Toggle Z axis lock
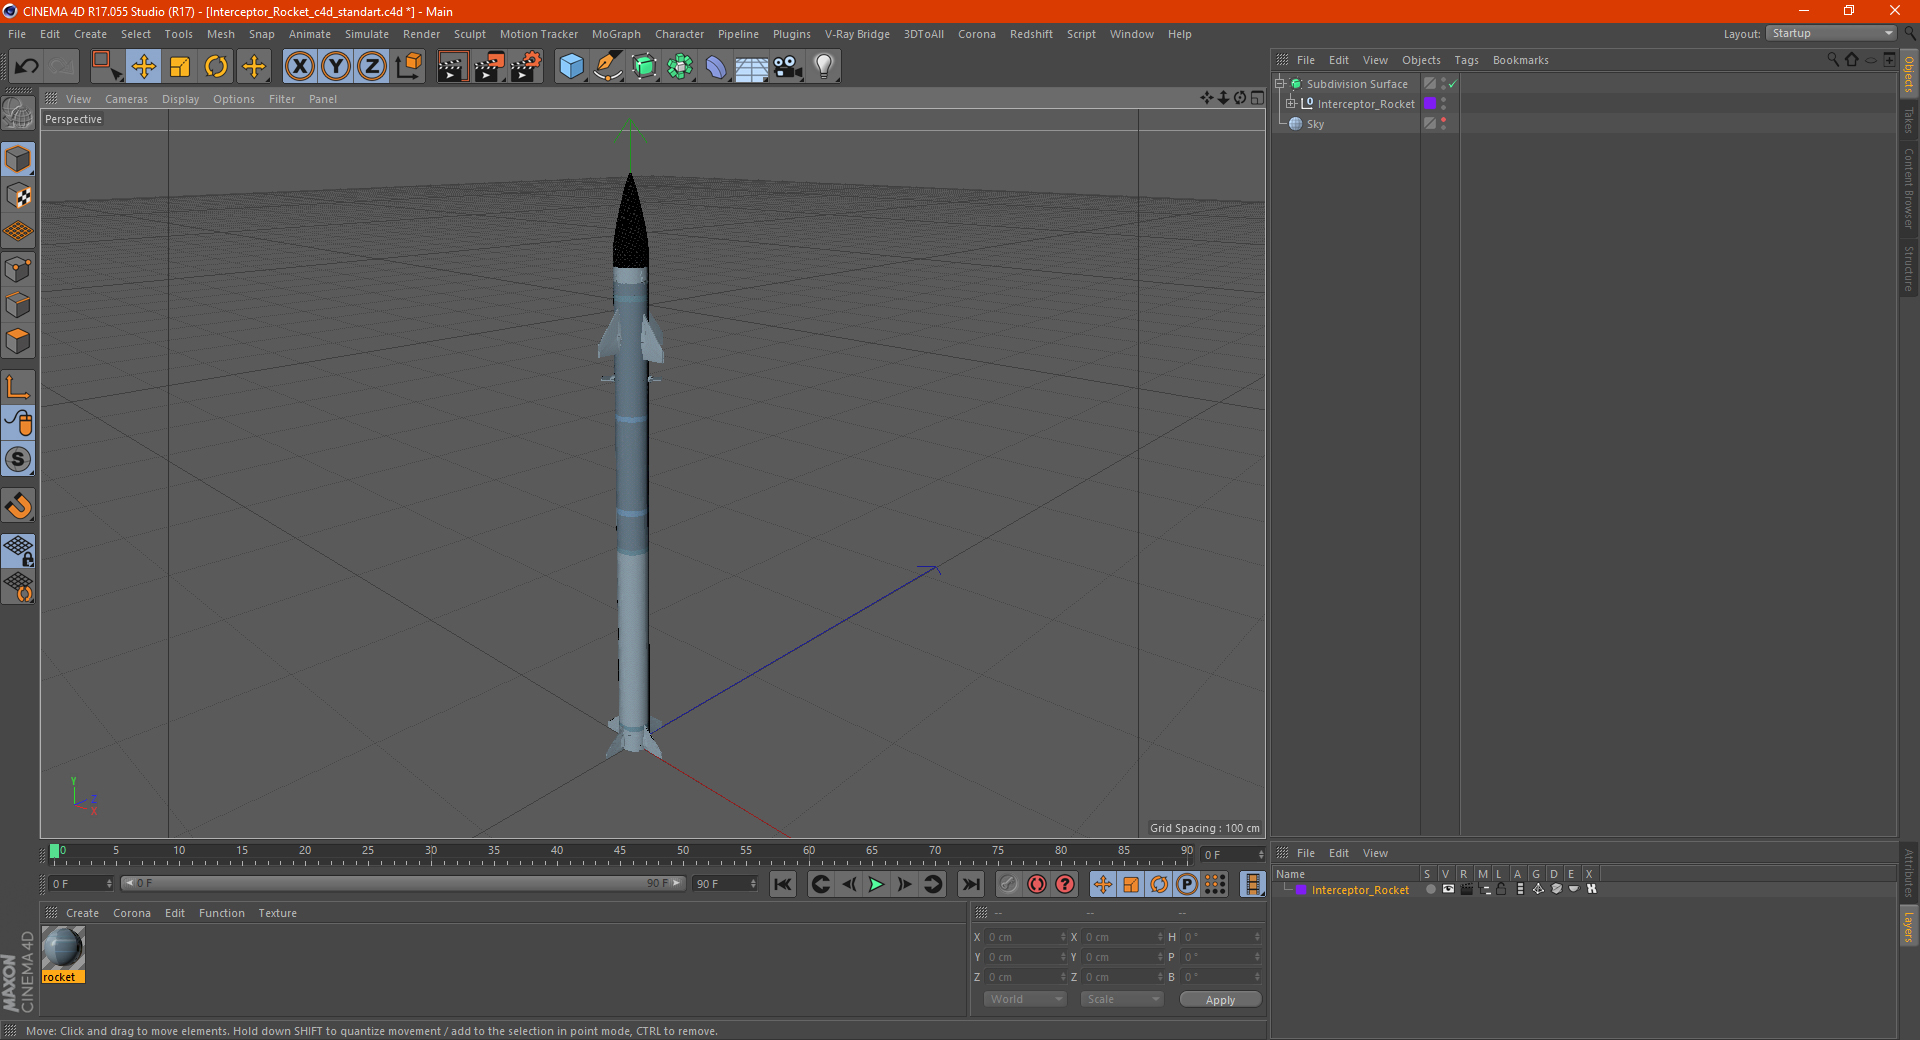The width and height of the screenshot is (1920, 1040). click(x=372, y=67)
